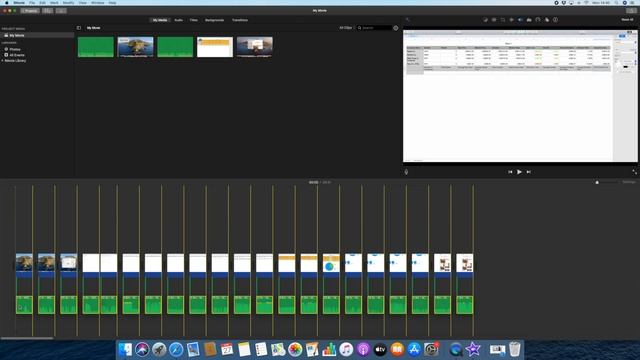
Task: Open the Modify menu
Action: click(x=69, y=3)
